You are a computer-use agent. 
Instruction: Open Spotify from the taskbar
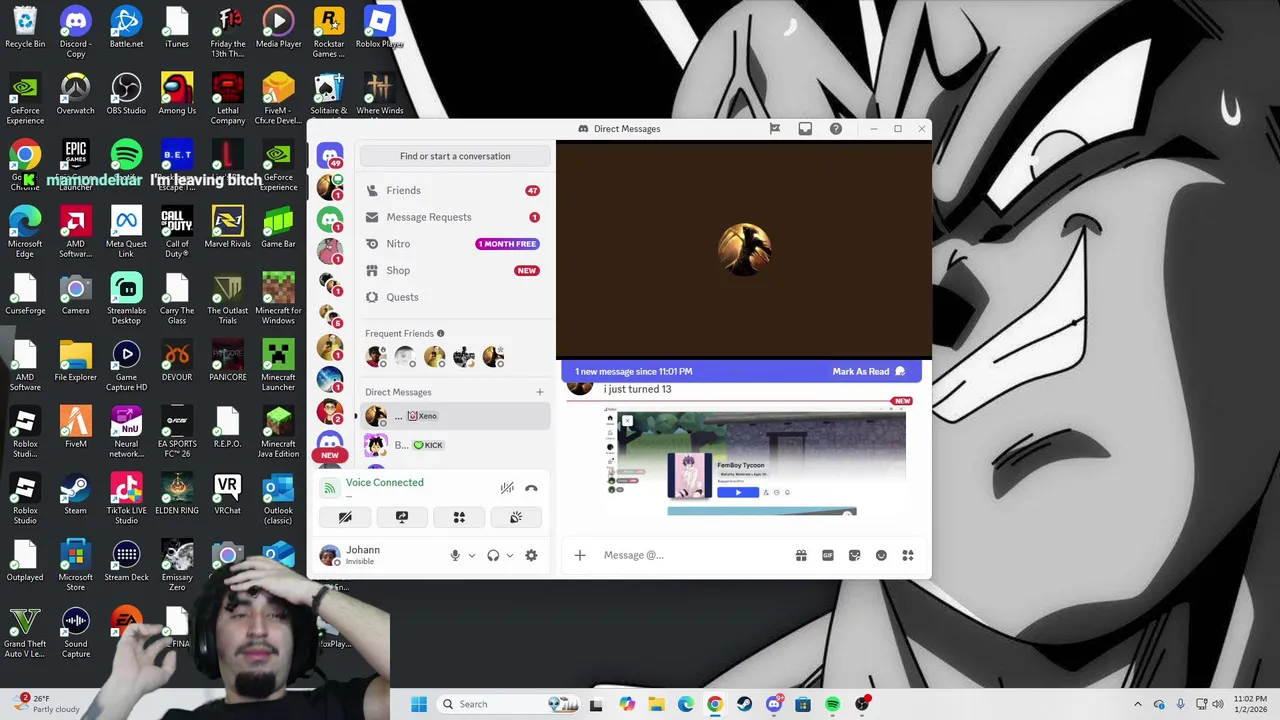coord(832,704)
